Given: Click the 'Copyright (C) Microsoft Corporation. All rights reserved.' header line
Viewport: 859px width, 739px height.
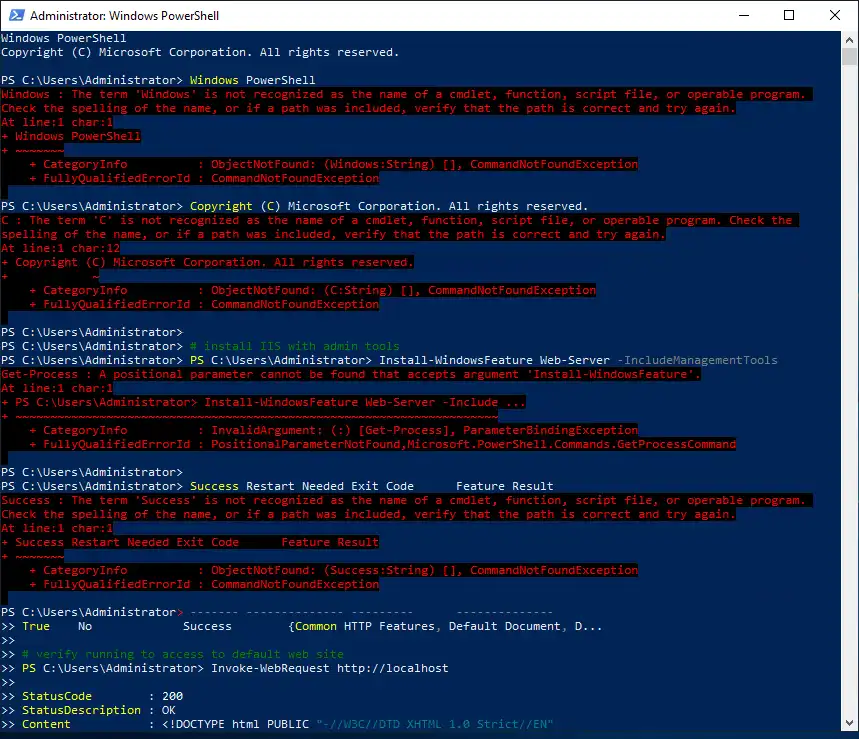Looking at the screenshot, I should [200, 52].
